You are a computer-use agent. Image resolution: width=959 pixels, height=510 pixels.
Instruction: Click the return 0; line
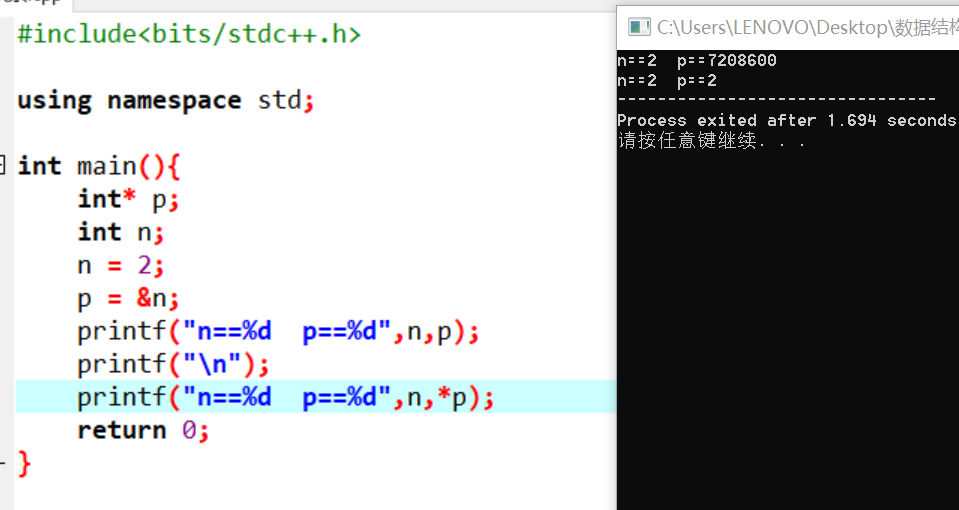click(x=143, y=431)
